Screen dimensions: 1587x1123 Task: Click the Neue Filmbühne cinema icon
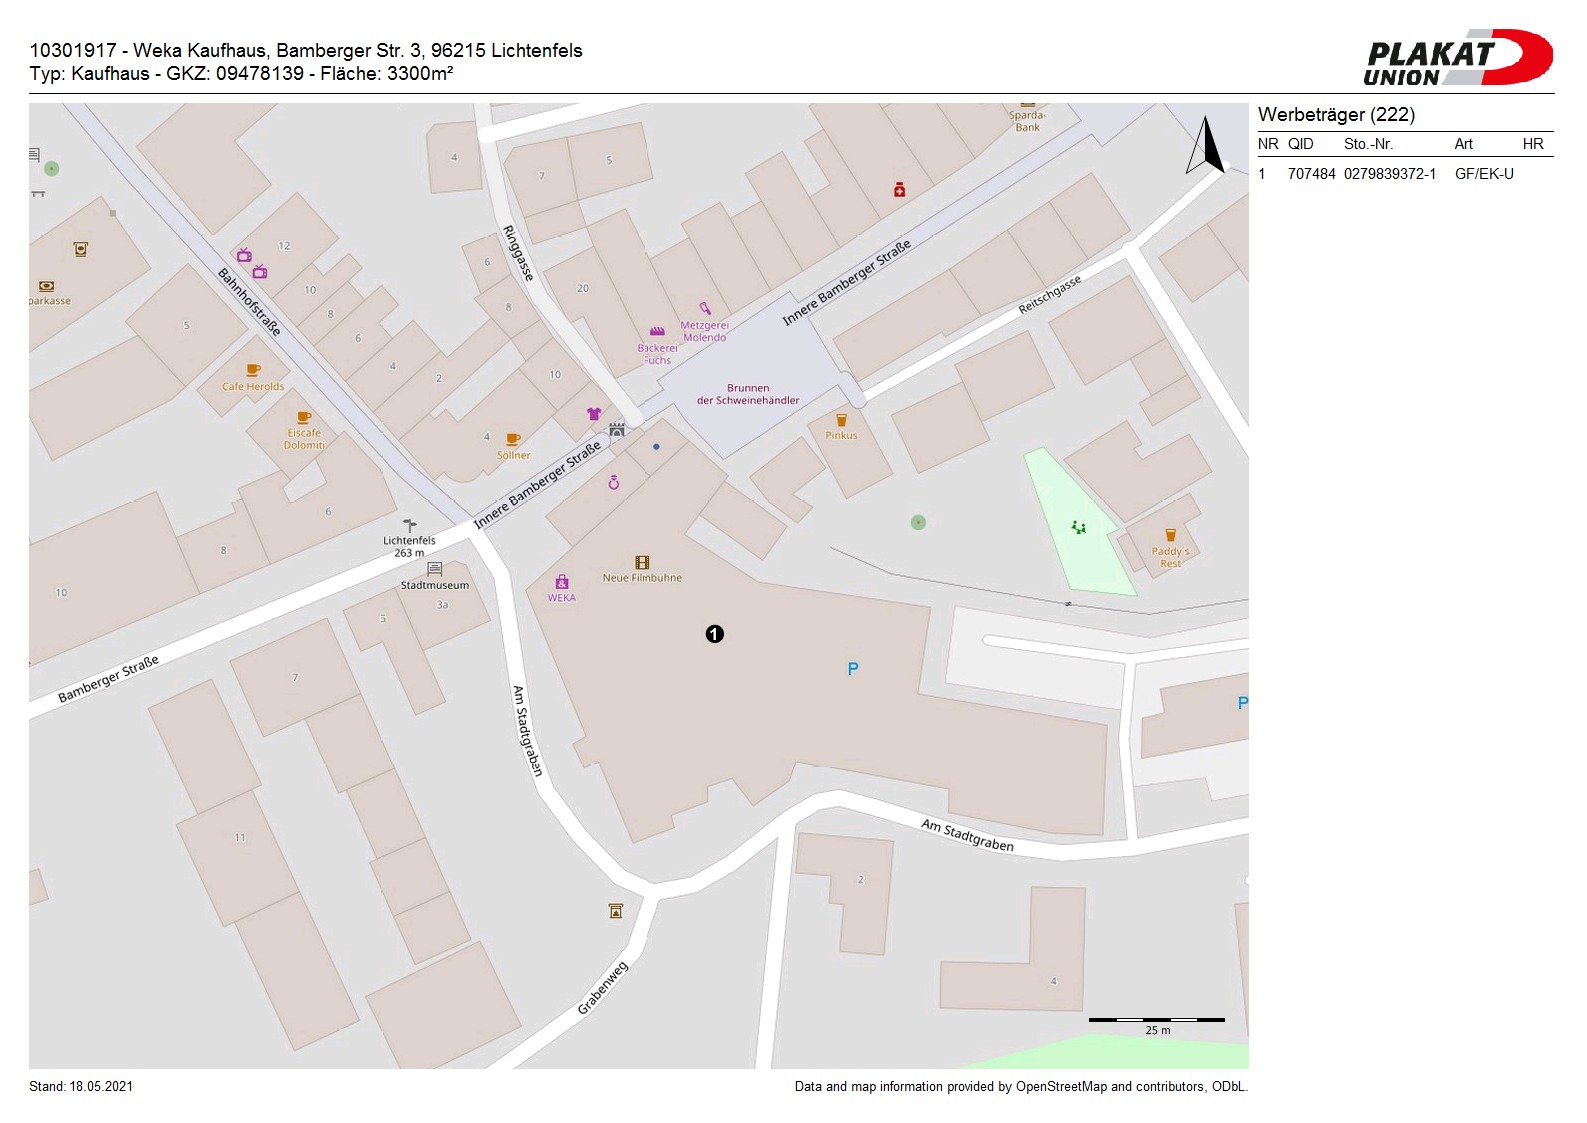[x=642, y=563]
